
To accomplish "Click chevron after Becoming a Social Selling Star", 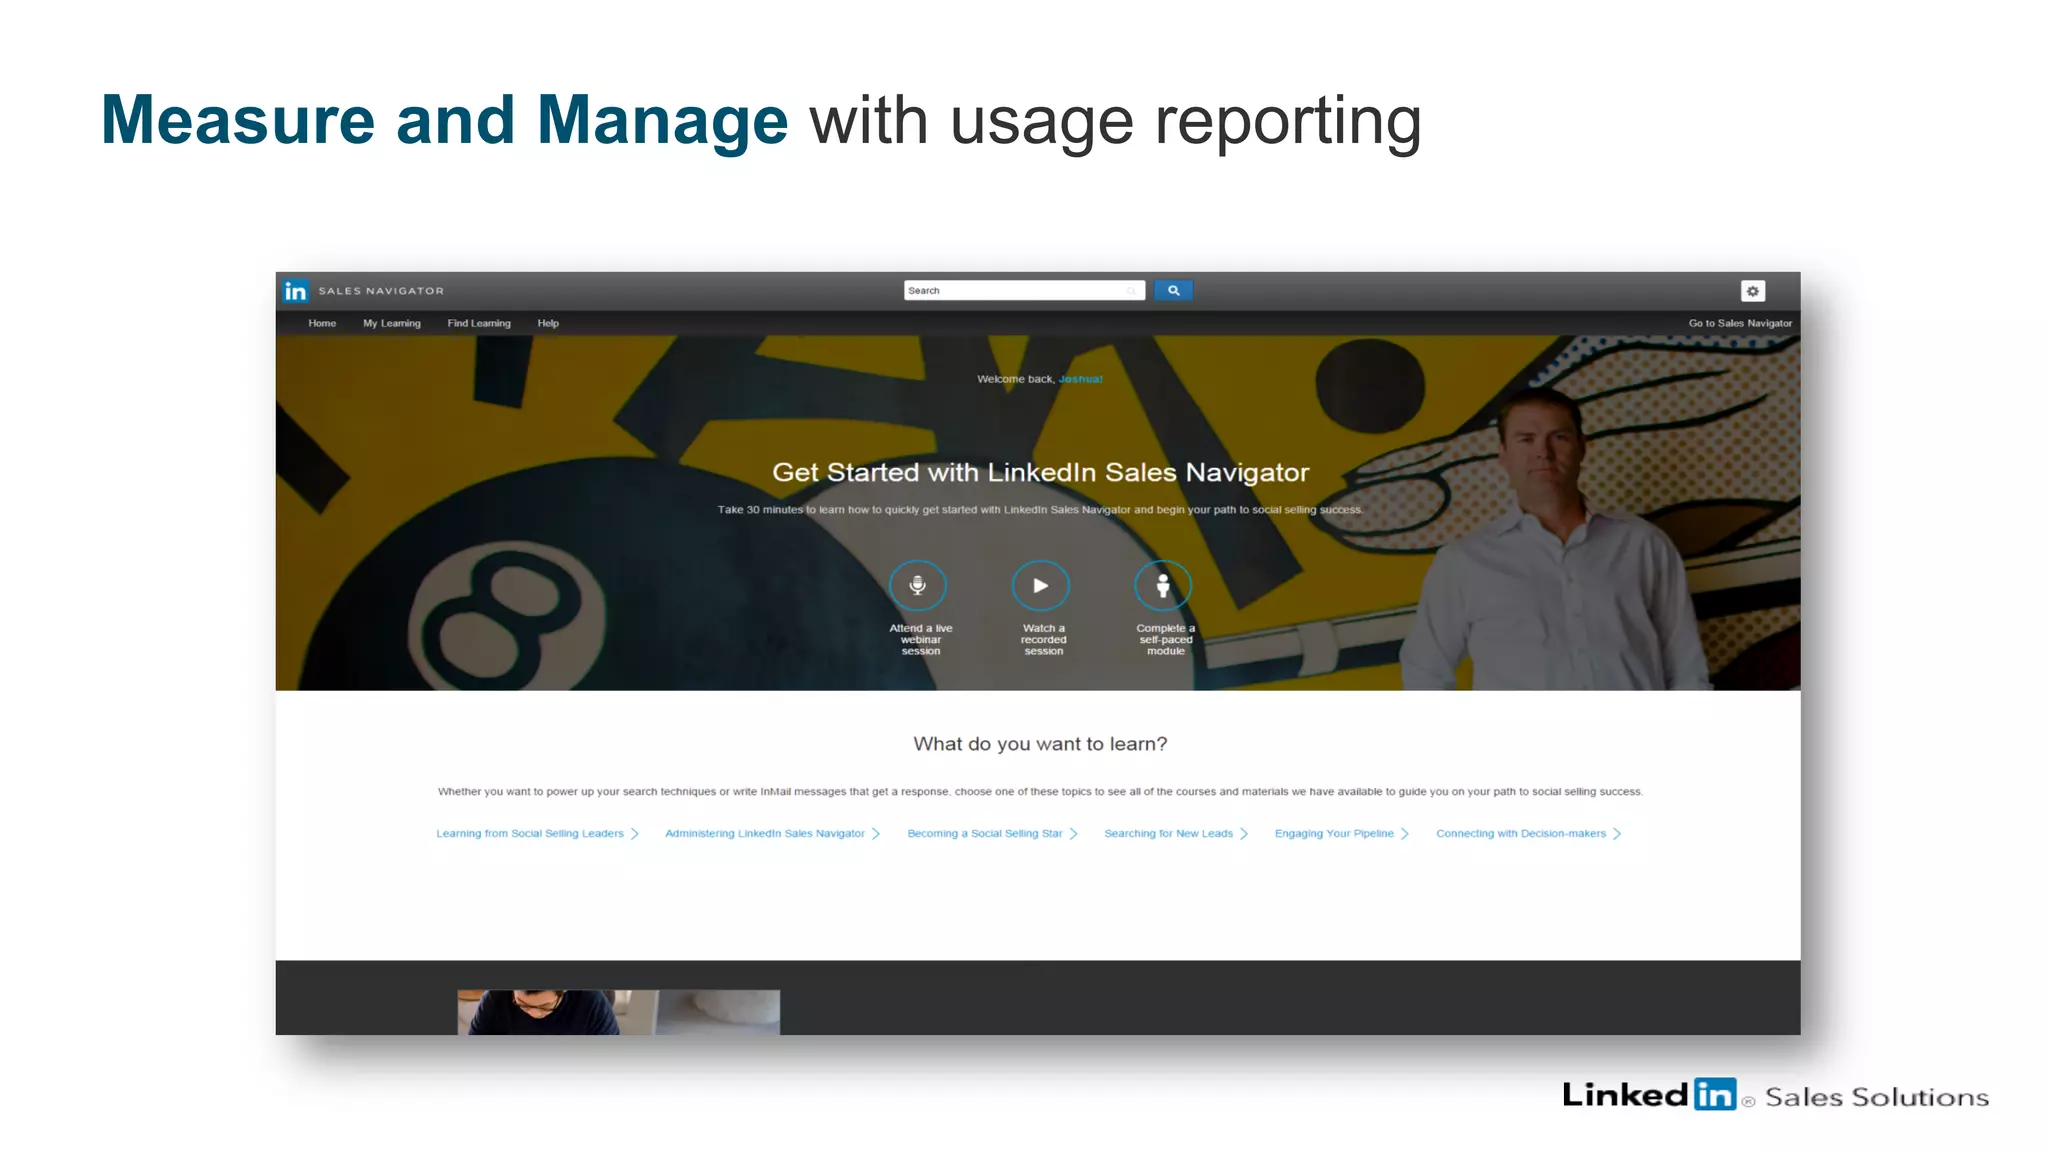I will pyautogui.click(x=1074, y=833).
